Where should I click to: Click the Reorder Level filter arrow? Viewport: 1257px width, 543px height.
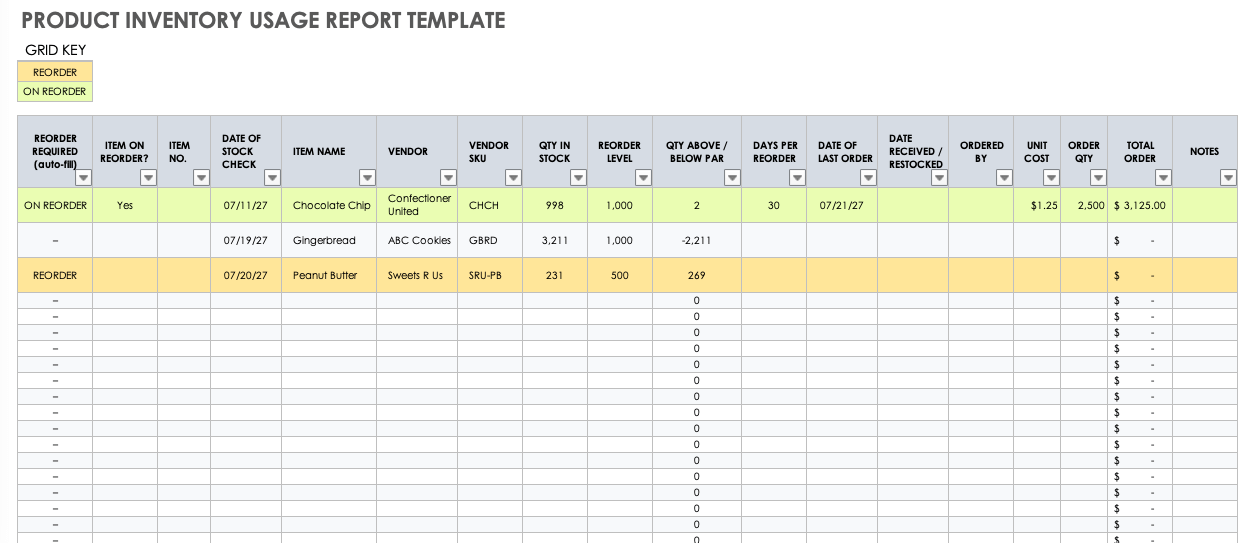click(x=643, y=178)
